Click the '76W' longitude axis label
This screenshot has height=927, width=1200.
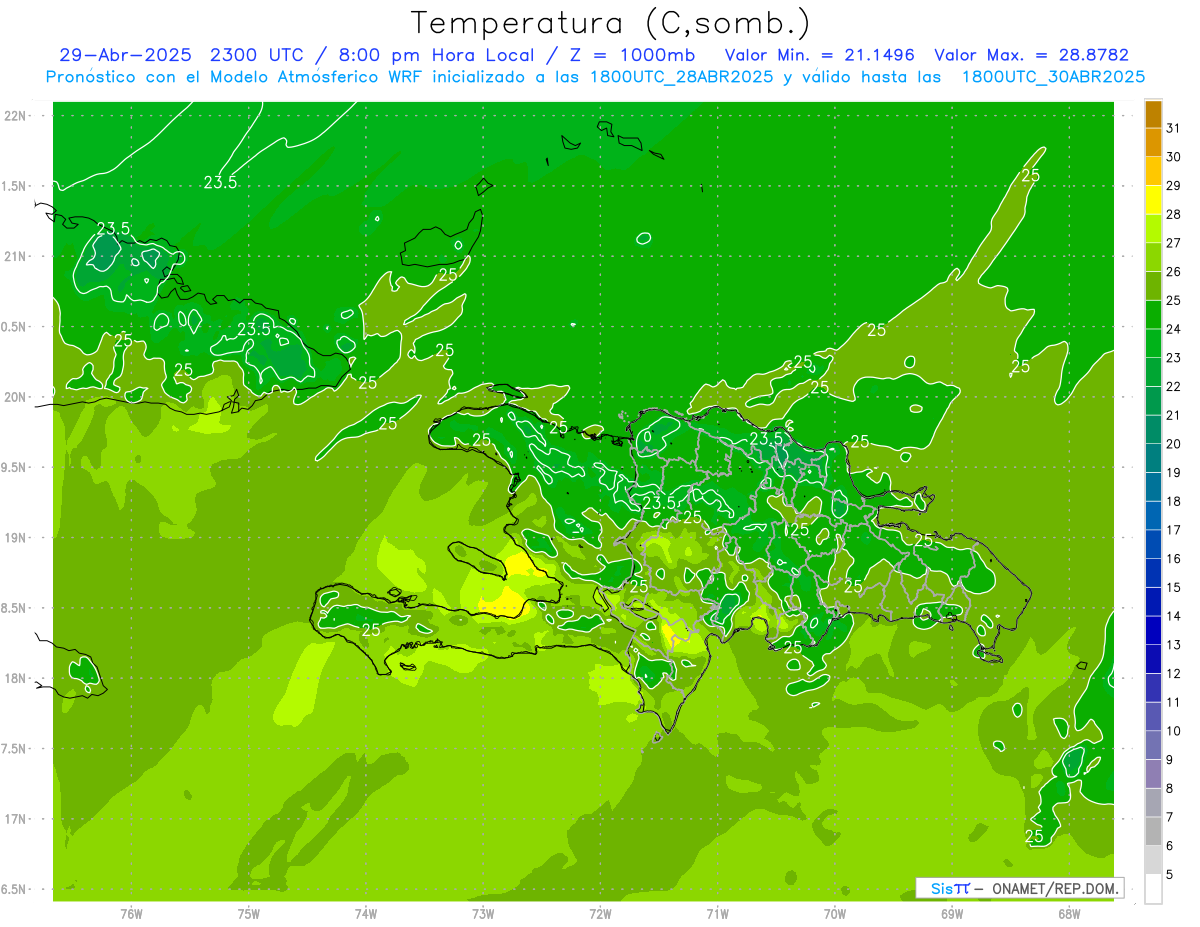(x=131, y=913)
